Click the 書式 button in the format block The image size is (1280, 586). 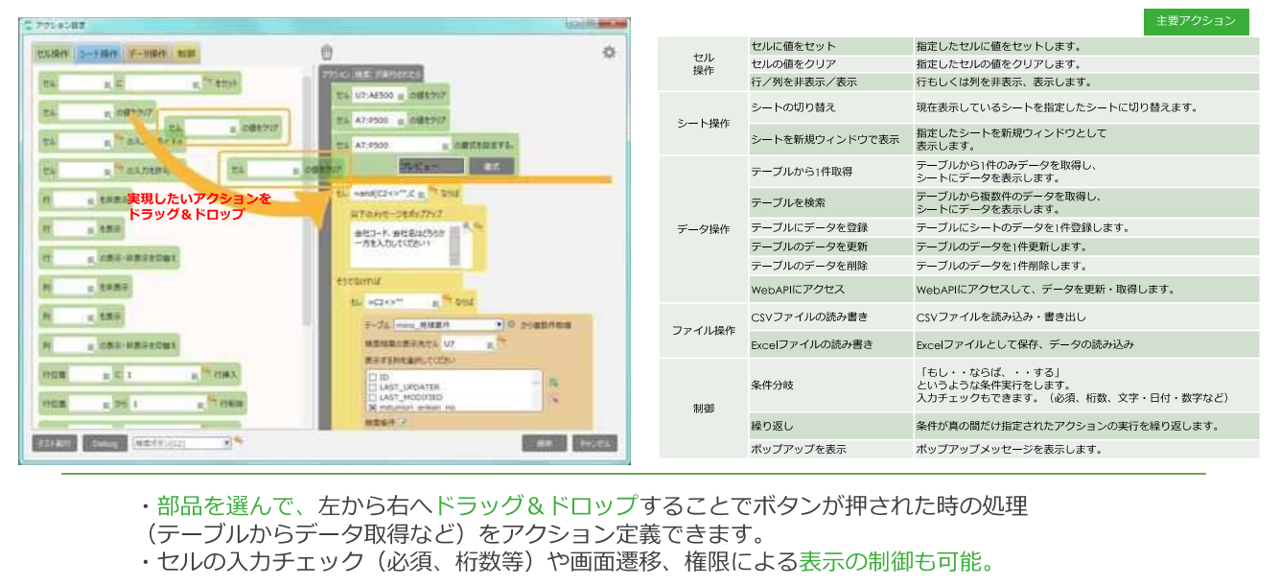pos(491,165)
